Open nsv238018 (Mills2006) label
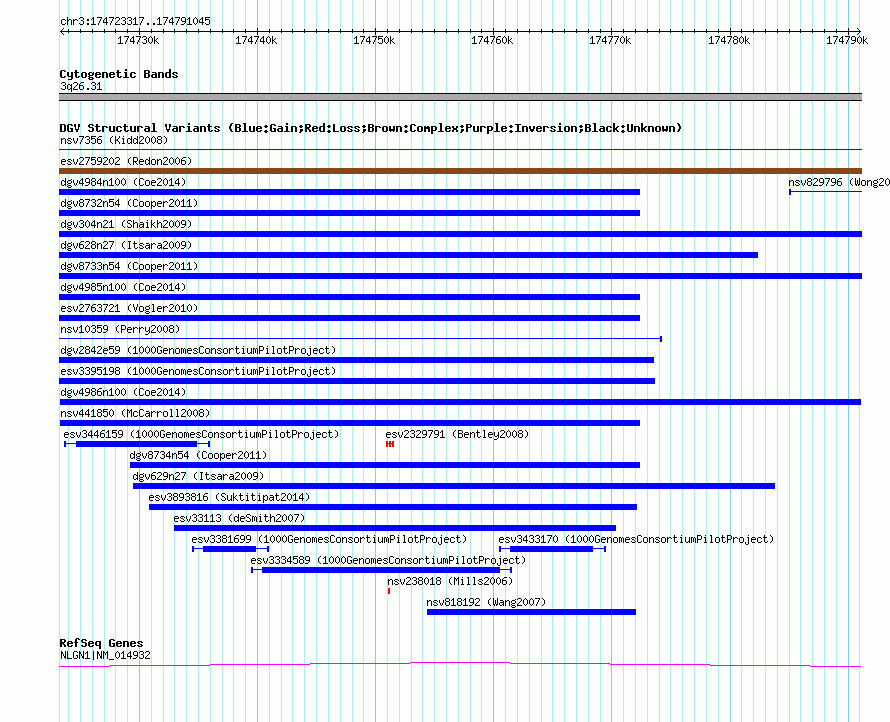 click(x=450, y=581)
